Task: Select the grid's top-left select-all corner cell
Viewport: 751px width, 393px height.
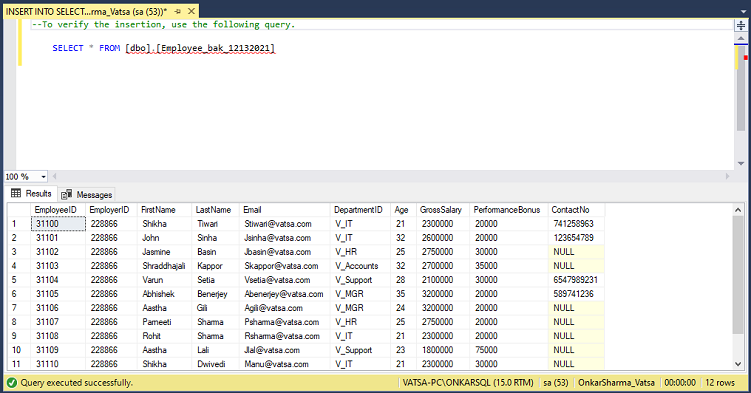Action: [19, 210]
